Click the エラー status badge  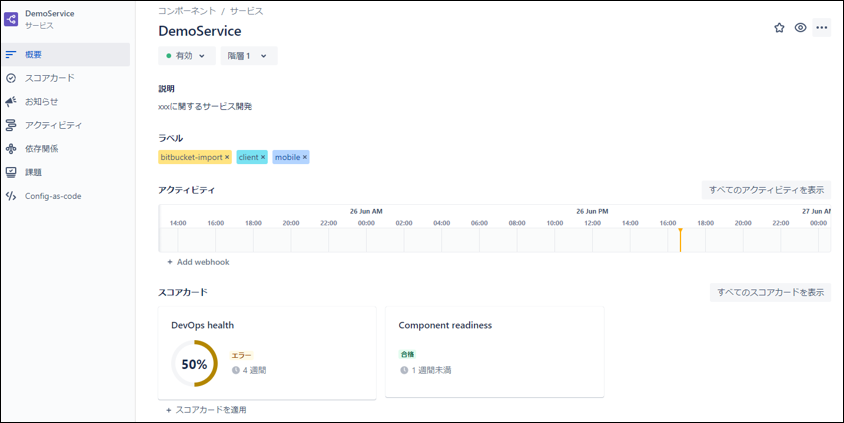[241, 356]
